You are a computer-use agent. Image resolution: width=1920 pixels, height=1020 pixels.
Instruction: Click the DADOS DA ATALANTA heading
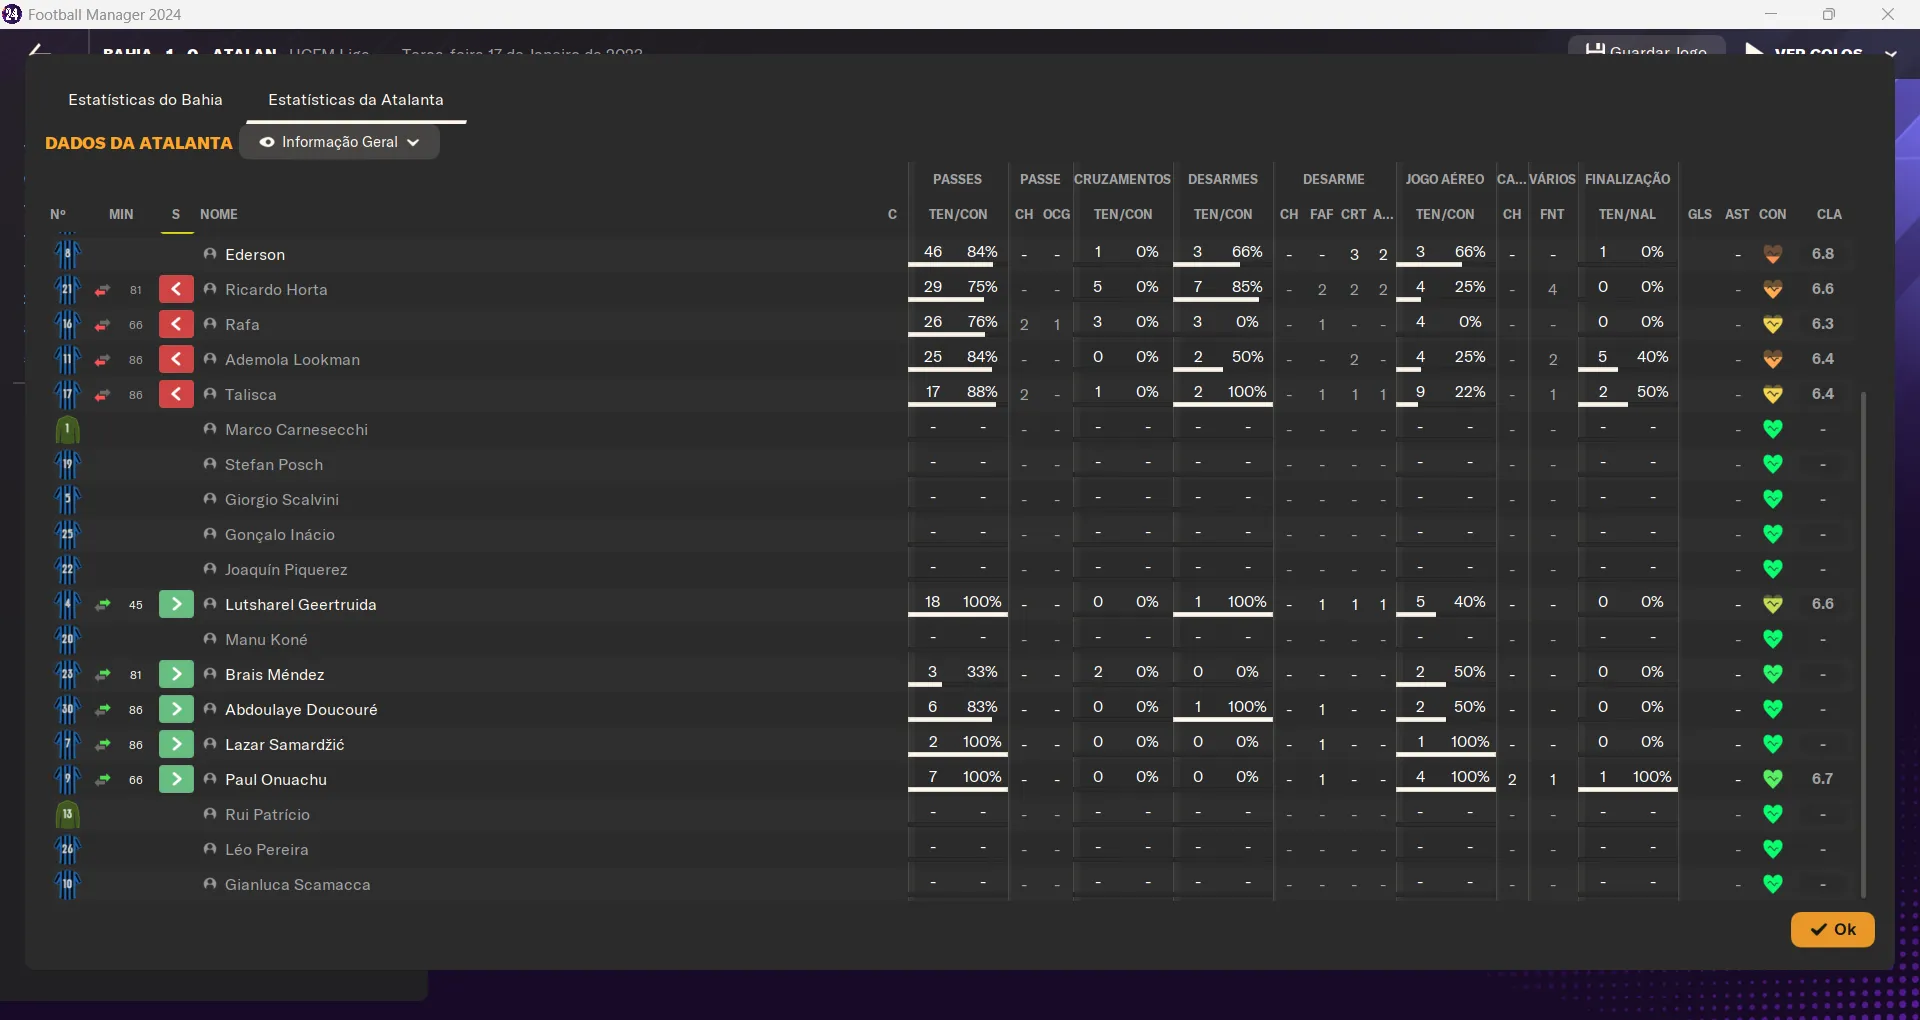(139, 143)
